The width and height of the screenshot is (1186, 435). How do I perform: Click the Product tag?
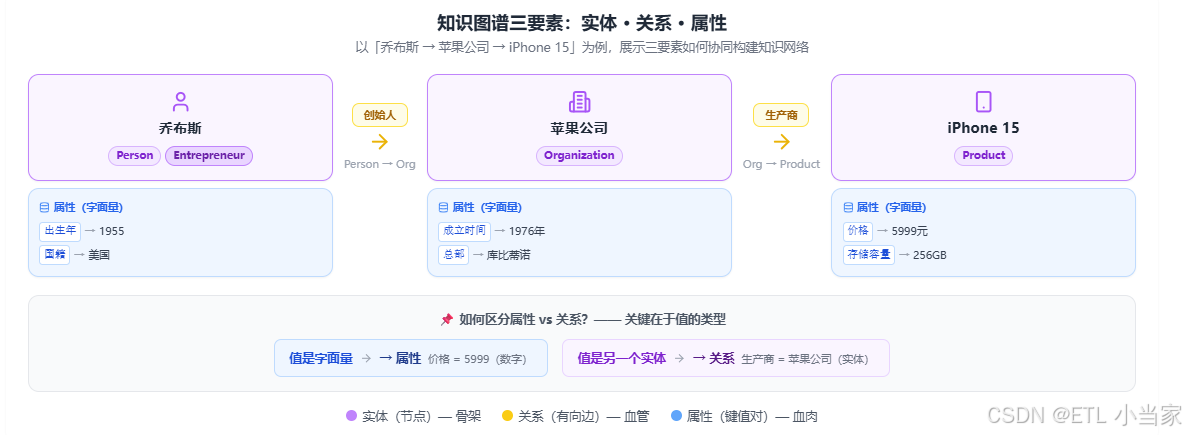coord(983,156)
